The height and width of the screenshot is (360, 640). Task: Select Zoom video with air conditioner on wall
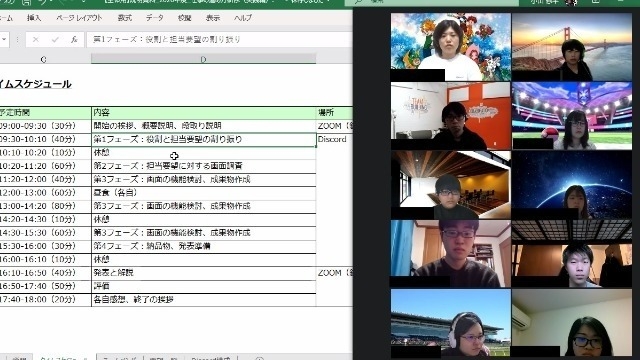point(572,323)
